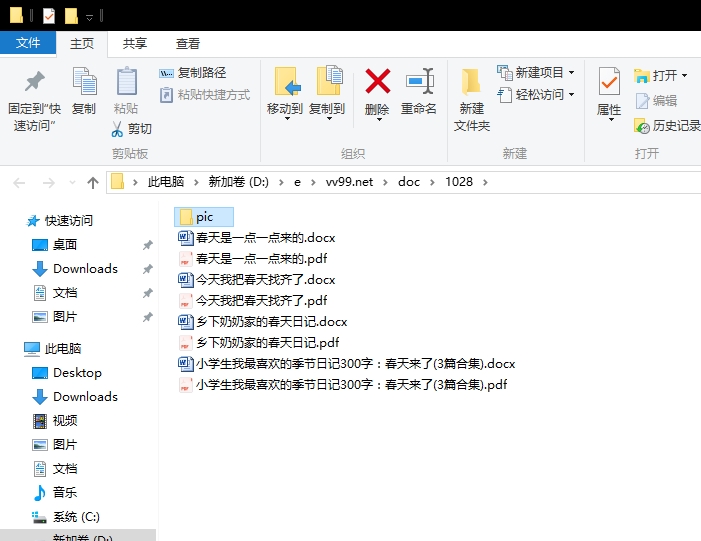
Task: Click the Rename (重命名) icon
Action: click(420, 81)
